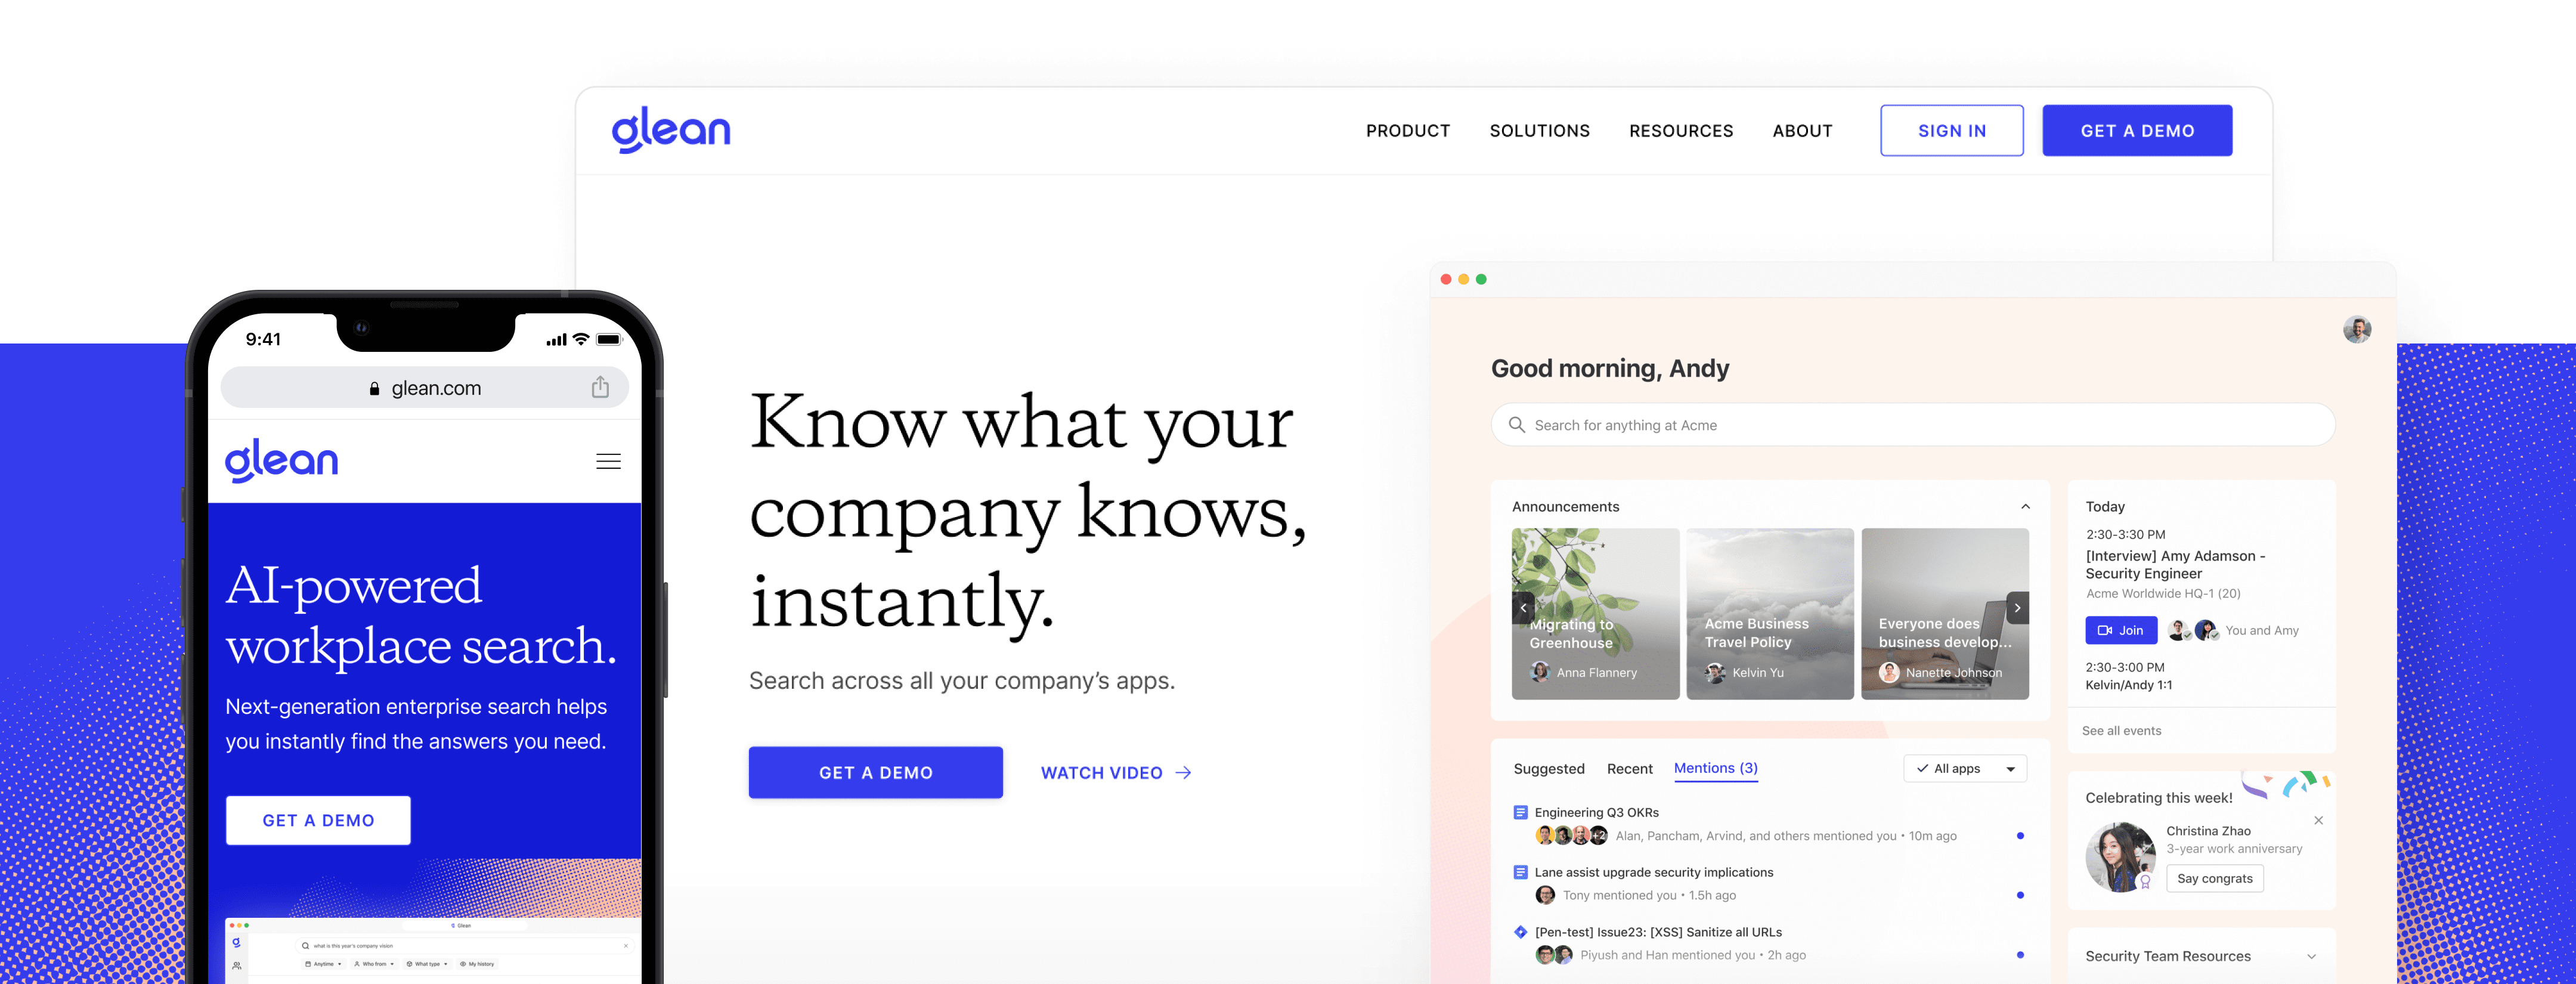Dismiss the Christina Zhao celebration card
This screenshot has height=984, width=2576.
click(2318, 820)
